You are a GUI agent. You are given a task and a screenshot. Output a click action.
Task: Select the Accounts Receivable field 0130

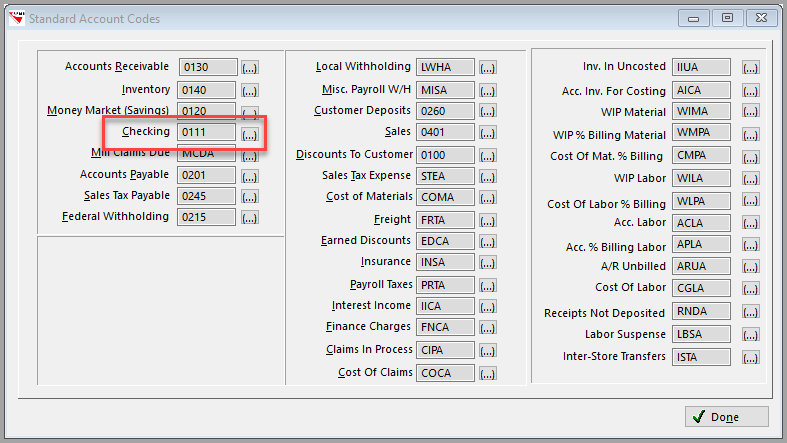coord(208,67)
